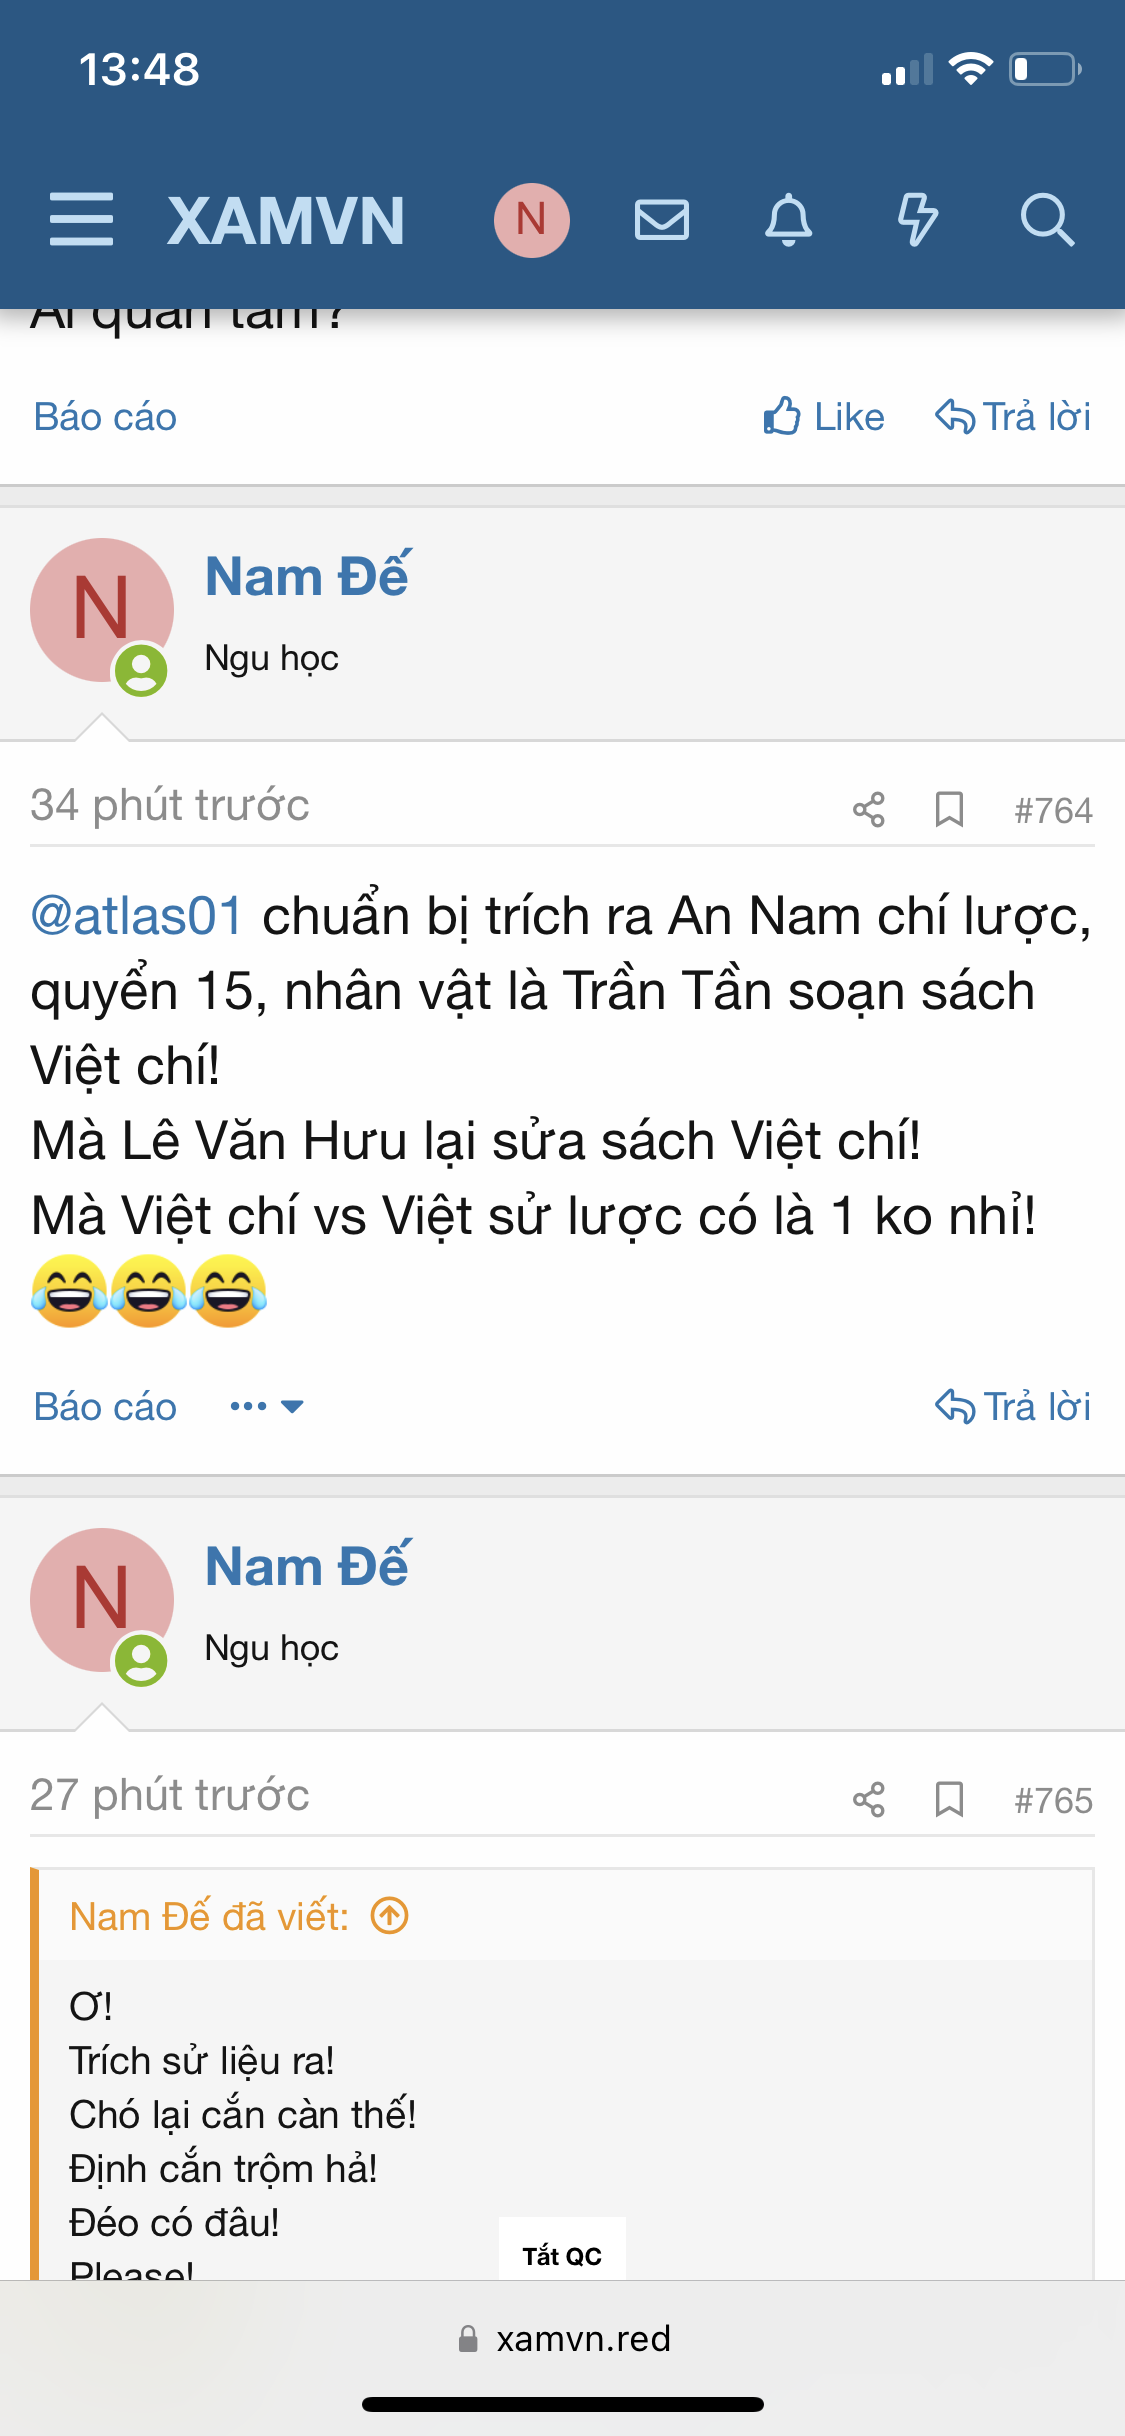Share post #764

click(869, 809)
